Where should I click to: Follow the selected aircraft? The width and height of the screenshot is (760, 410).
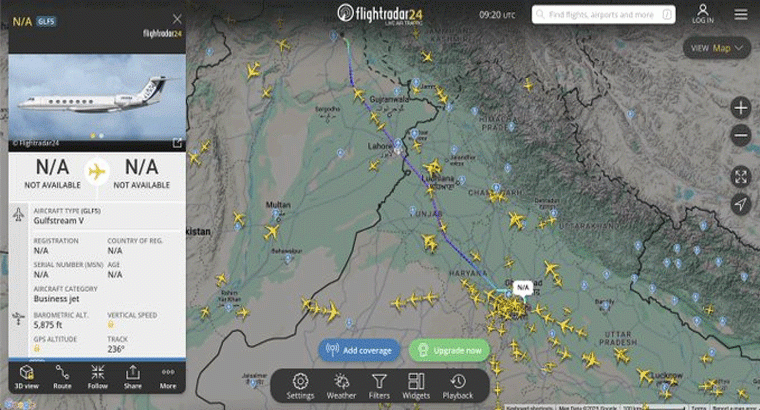click(x=97, y=377)
